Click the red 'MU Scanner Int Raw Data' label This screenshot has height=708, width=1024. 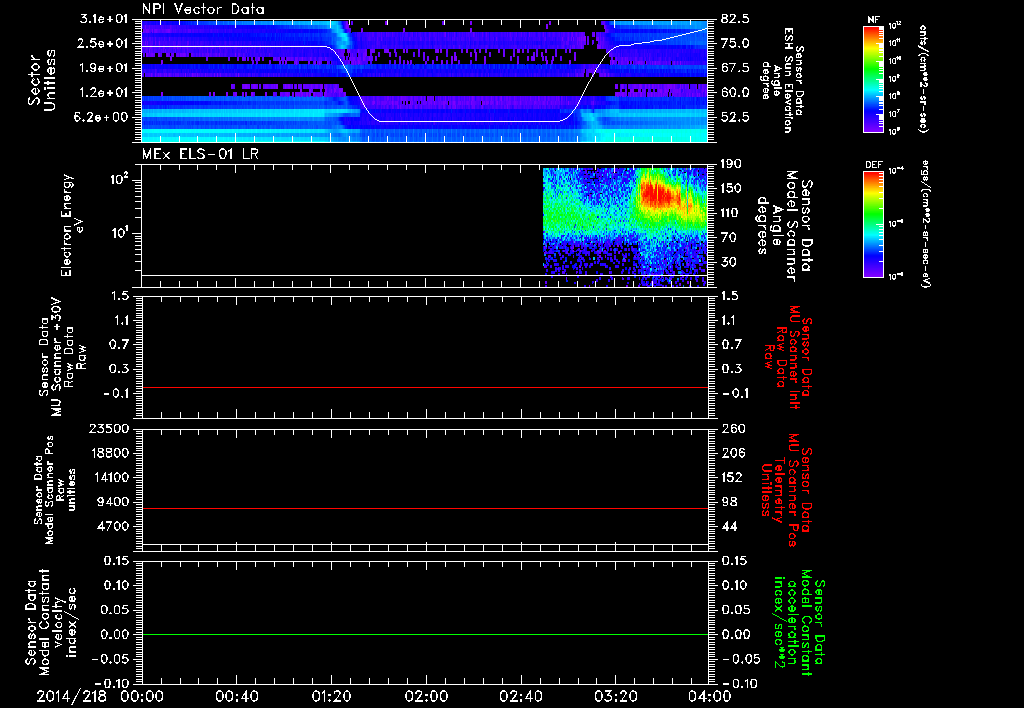(x=787, y=357)
